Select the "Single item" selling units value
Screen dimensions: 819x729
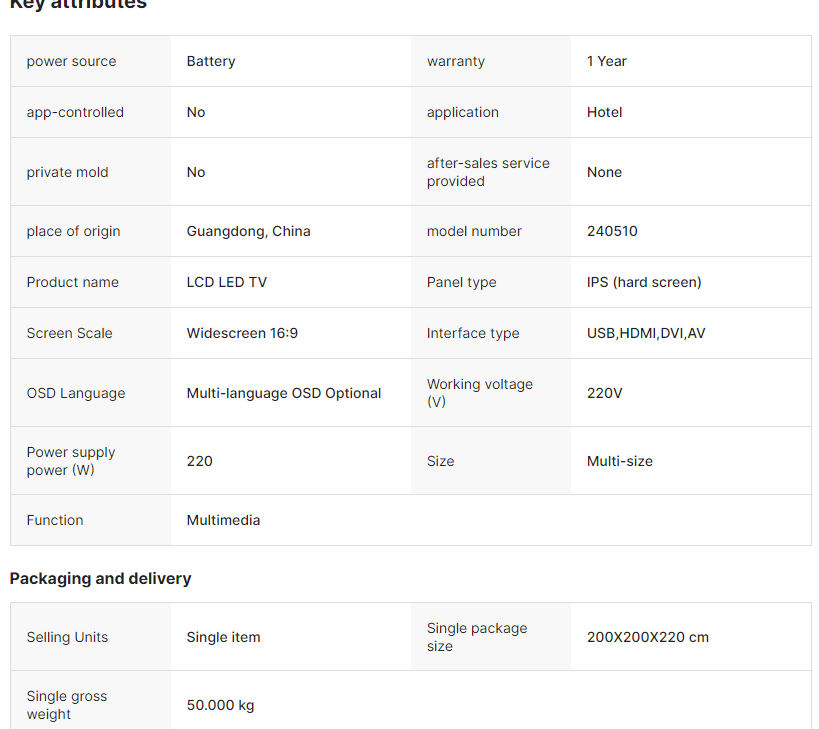pyautogui.click(x=223, y=637)
